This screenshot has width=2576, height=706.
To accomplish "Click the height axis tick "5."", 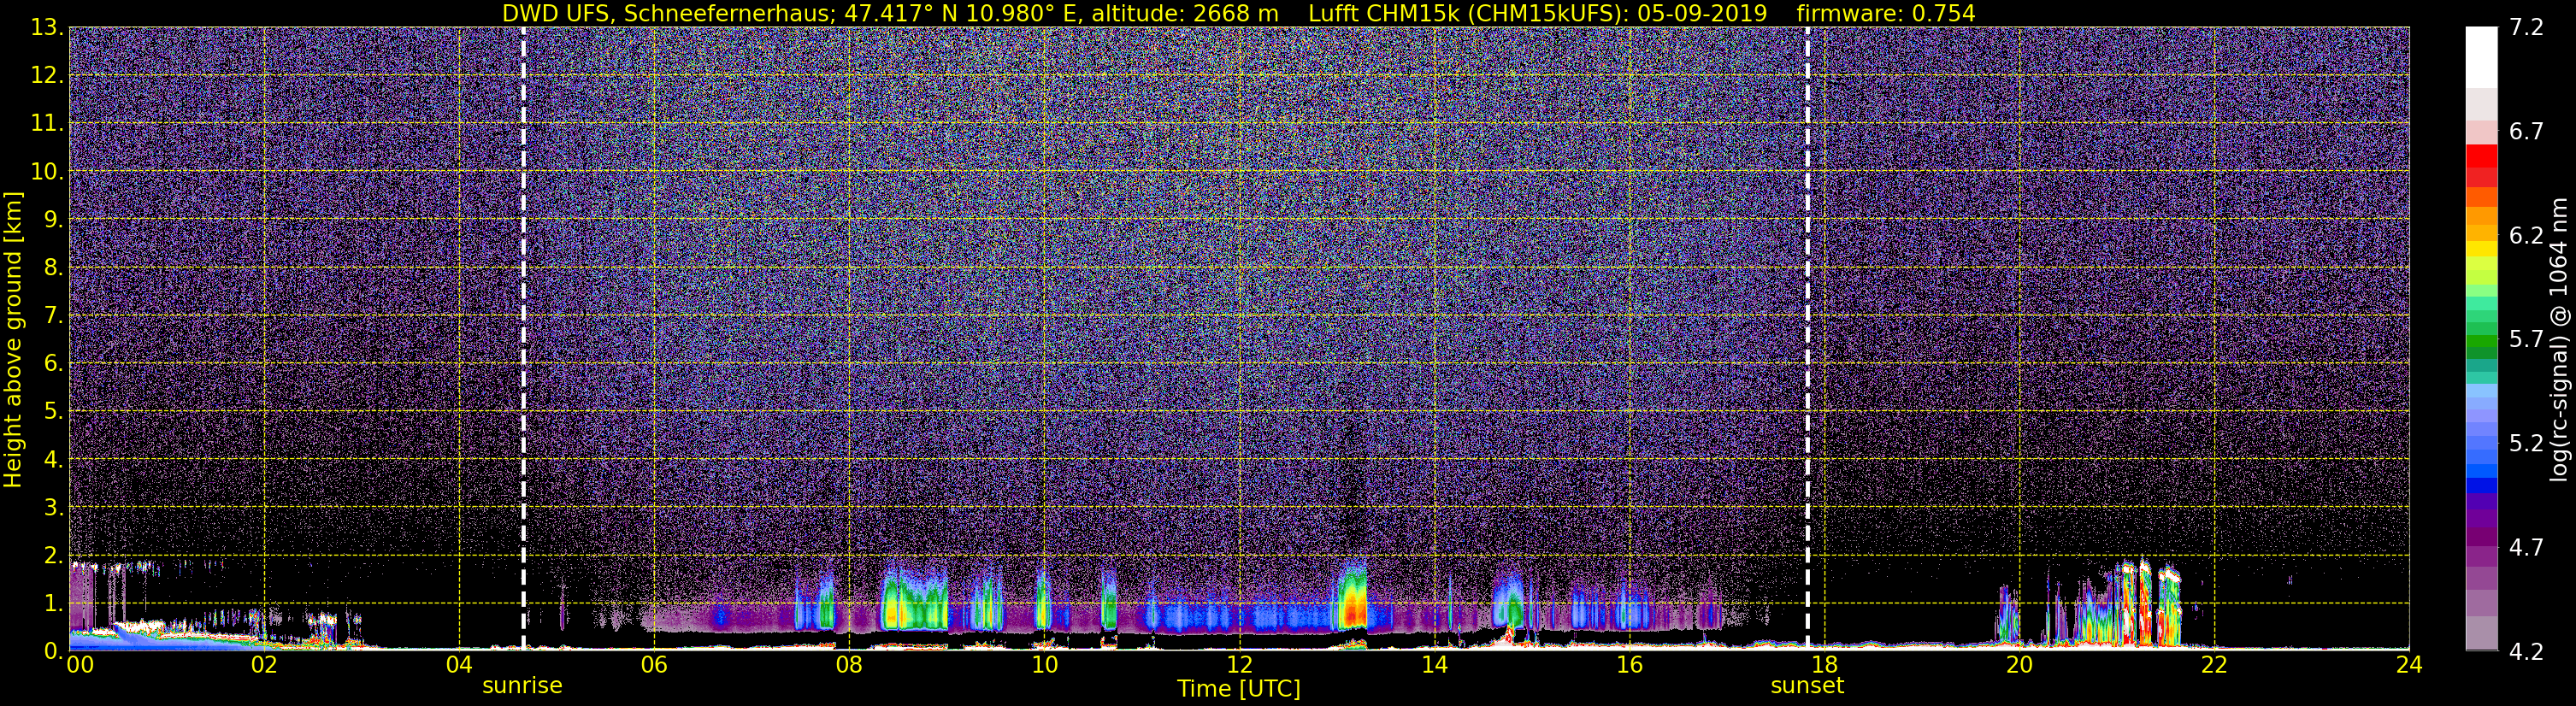I will [x=54, y=412].
